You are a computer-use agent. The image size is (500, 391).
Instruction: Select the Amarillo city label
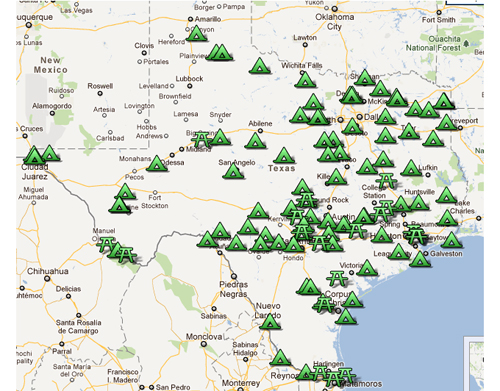pos(207,19)
